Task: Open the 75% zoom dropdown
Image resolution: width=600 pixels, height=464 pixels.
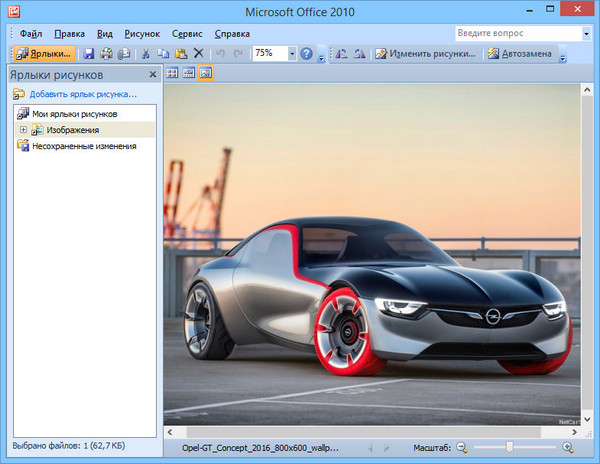Action: (x=290, y=53)
